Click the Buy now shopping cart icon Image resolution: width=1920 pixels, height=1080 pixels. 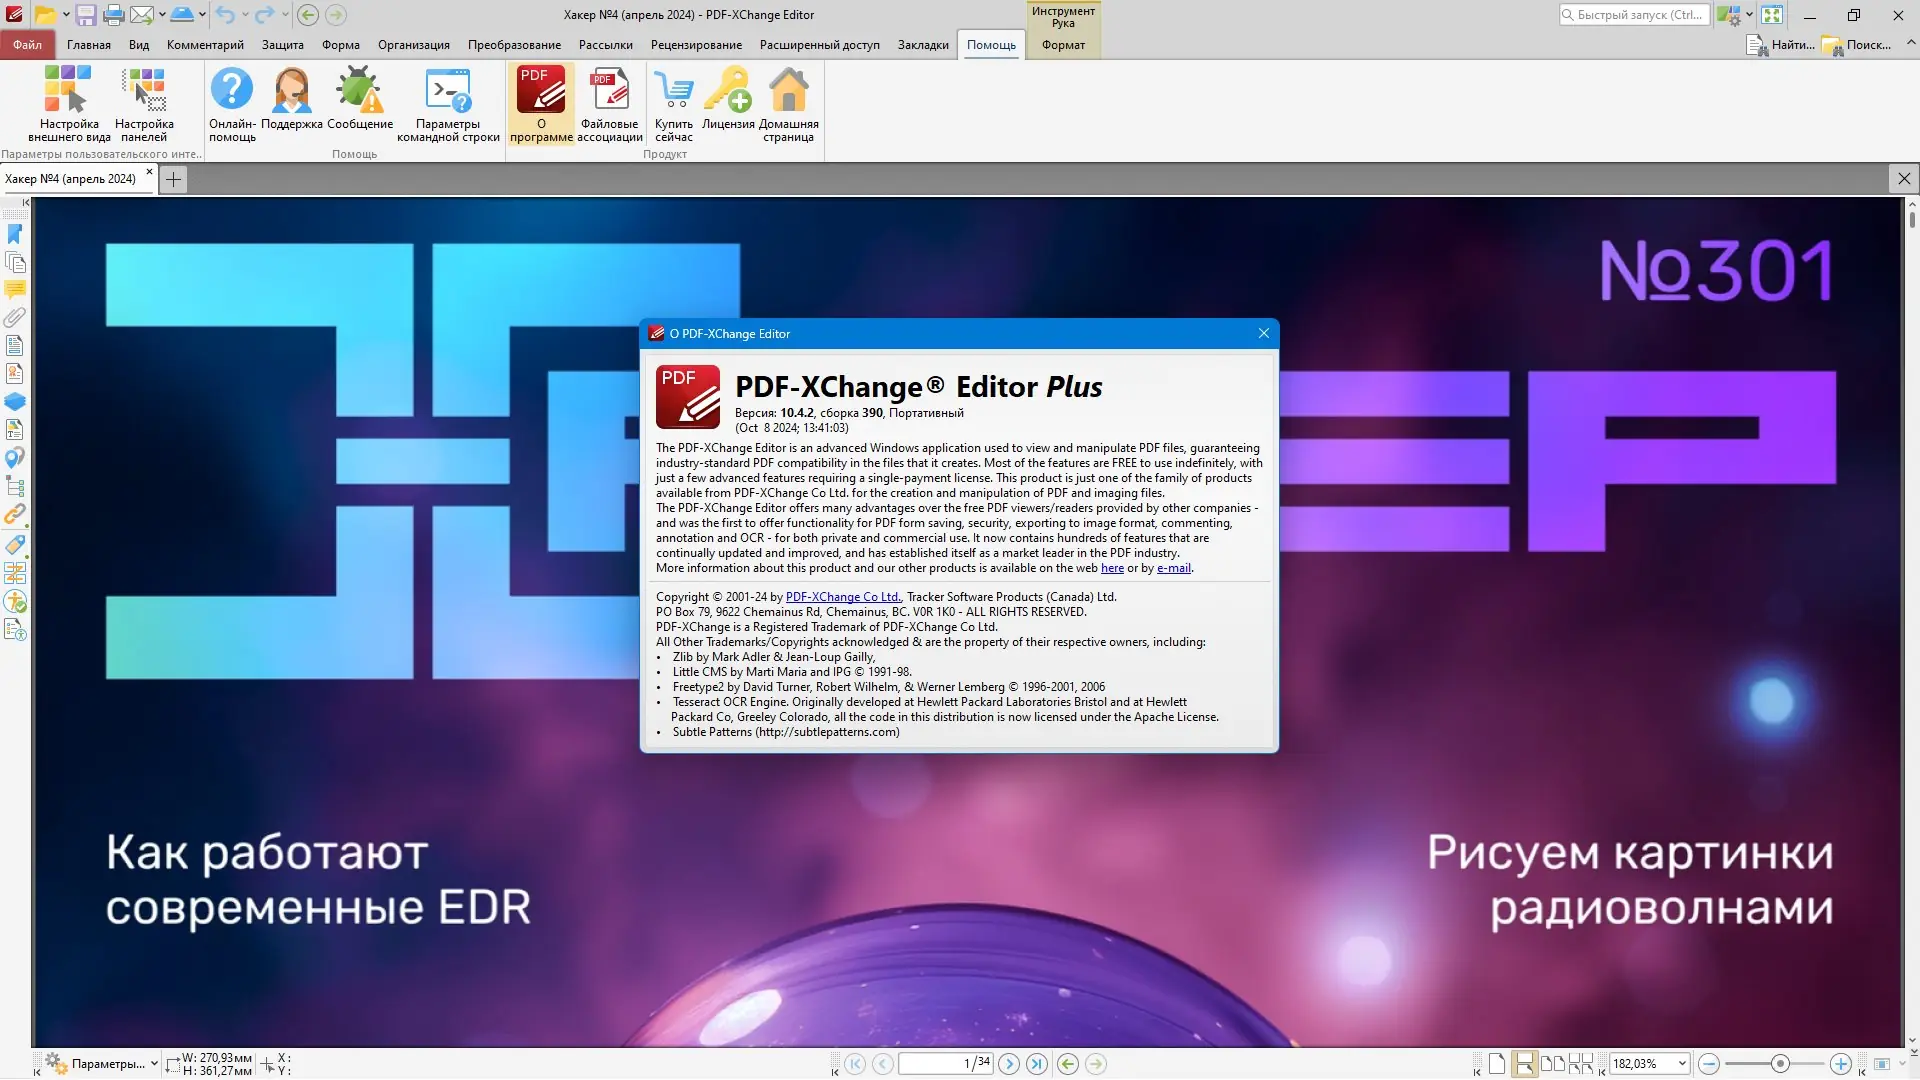pos(674,91)
